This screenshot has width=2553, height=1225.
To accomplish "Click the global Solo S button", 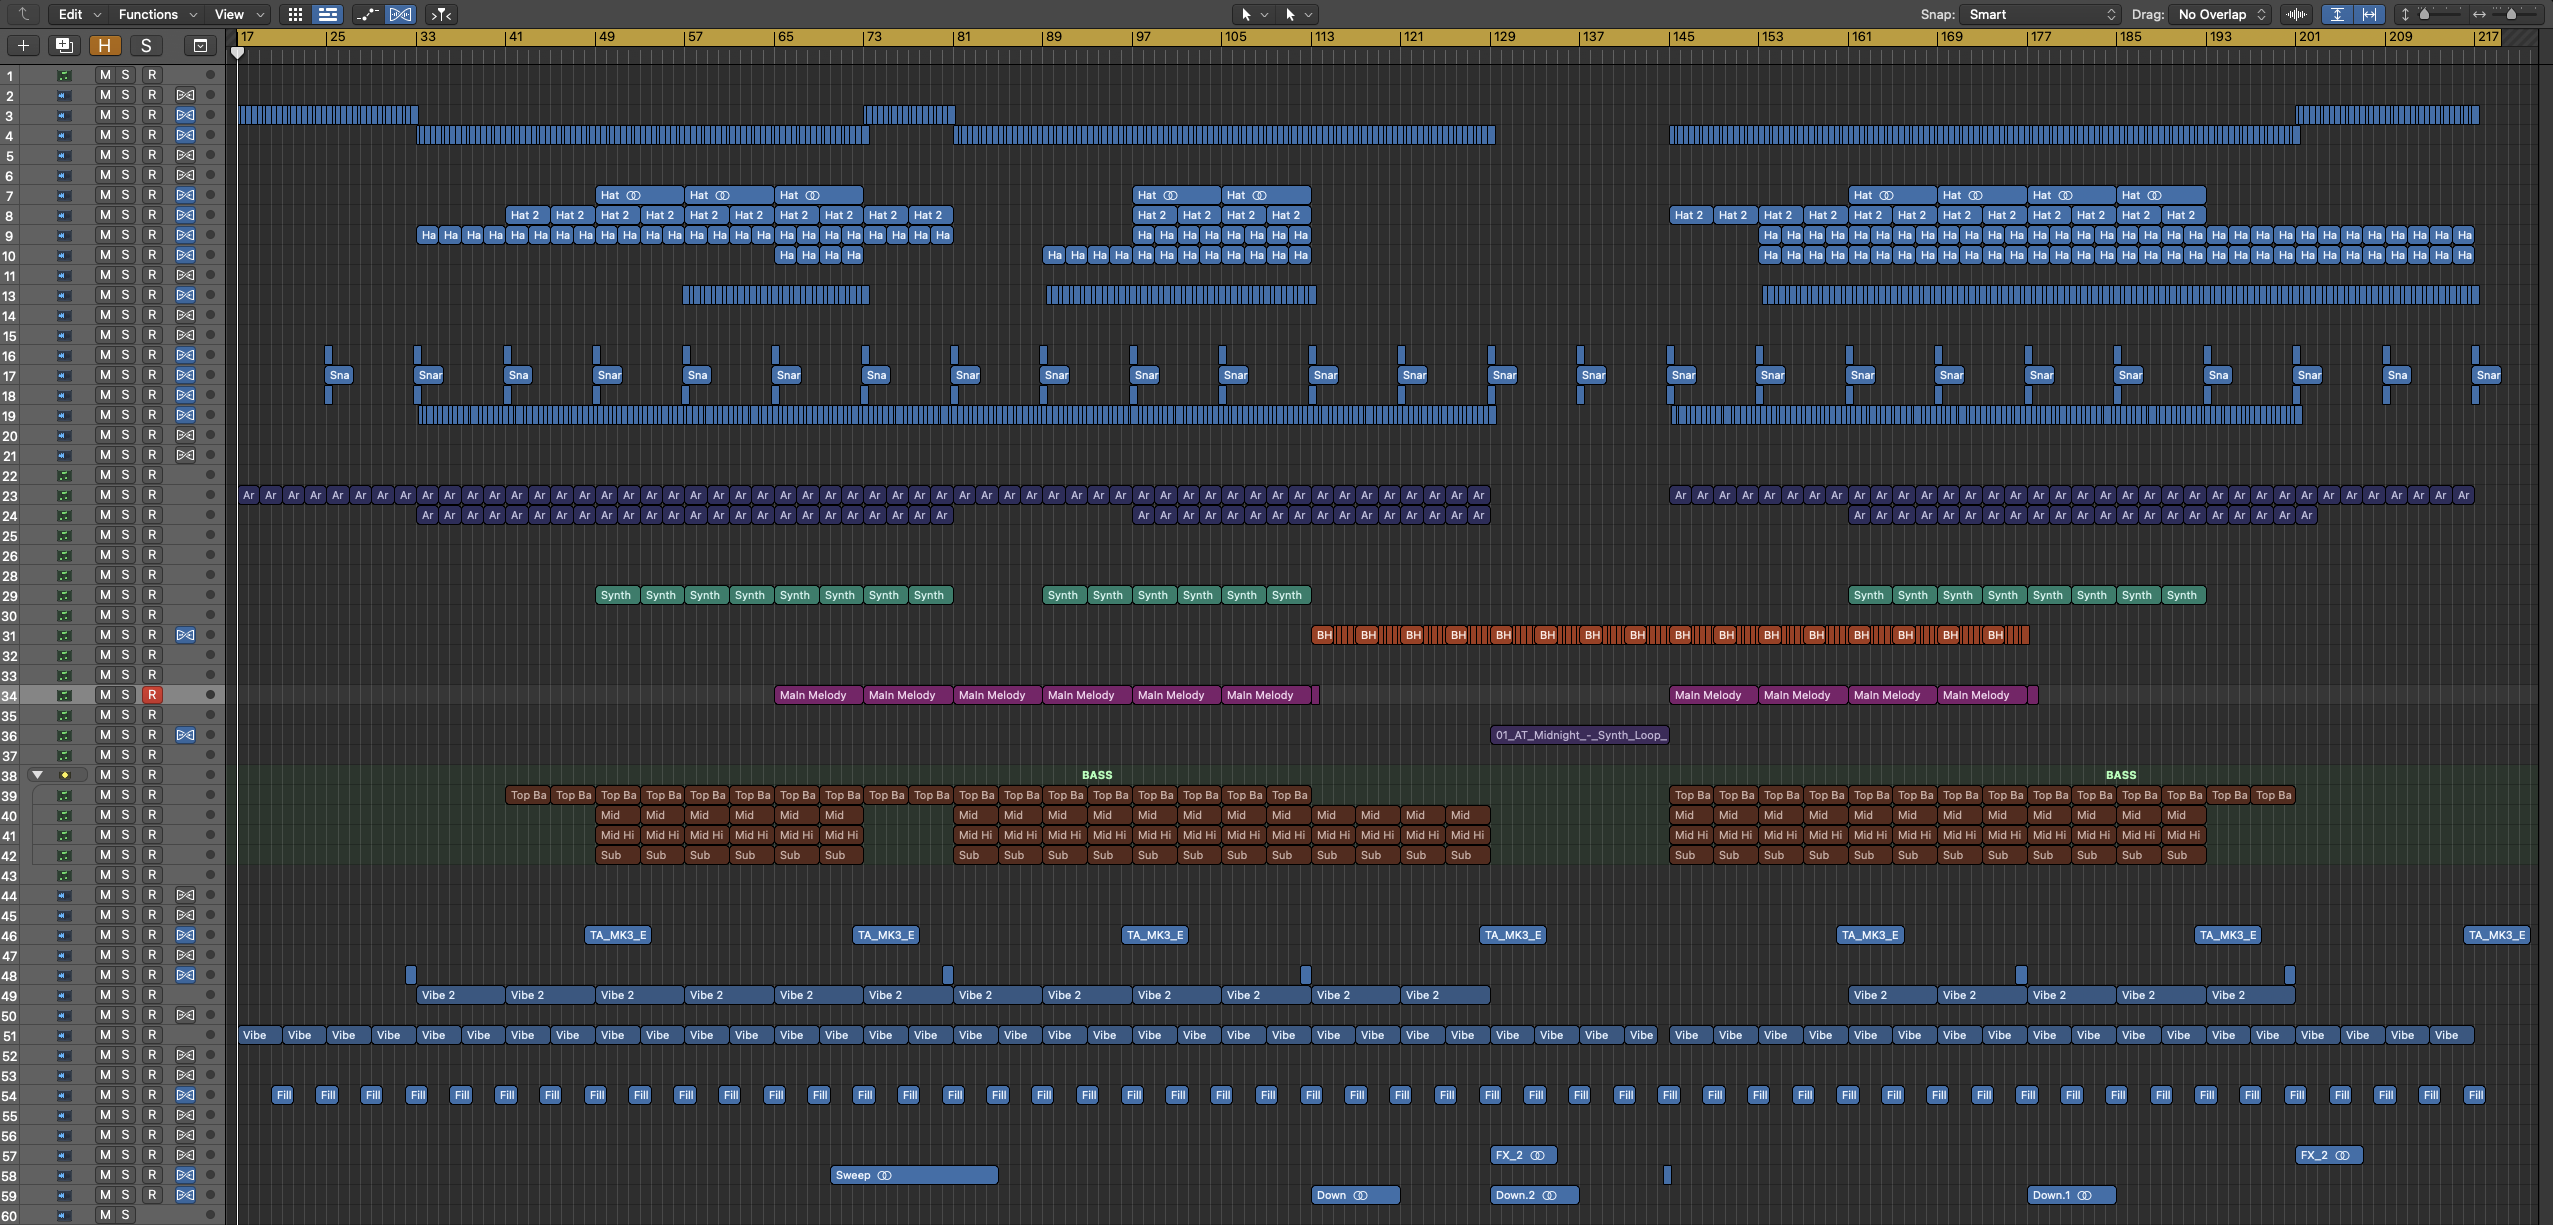I will (146, 45).
